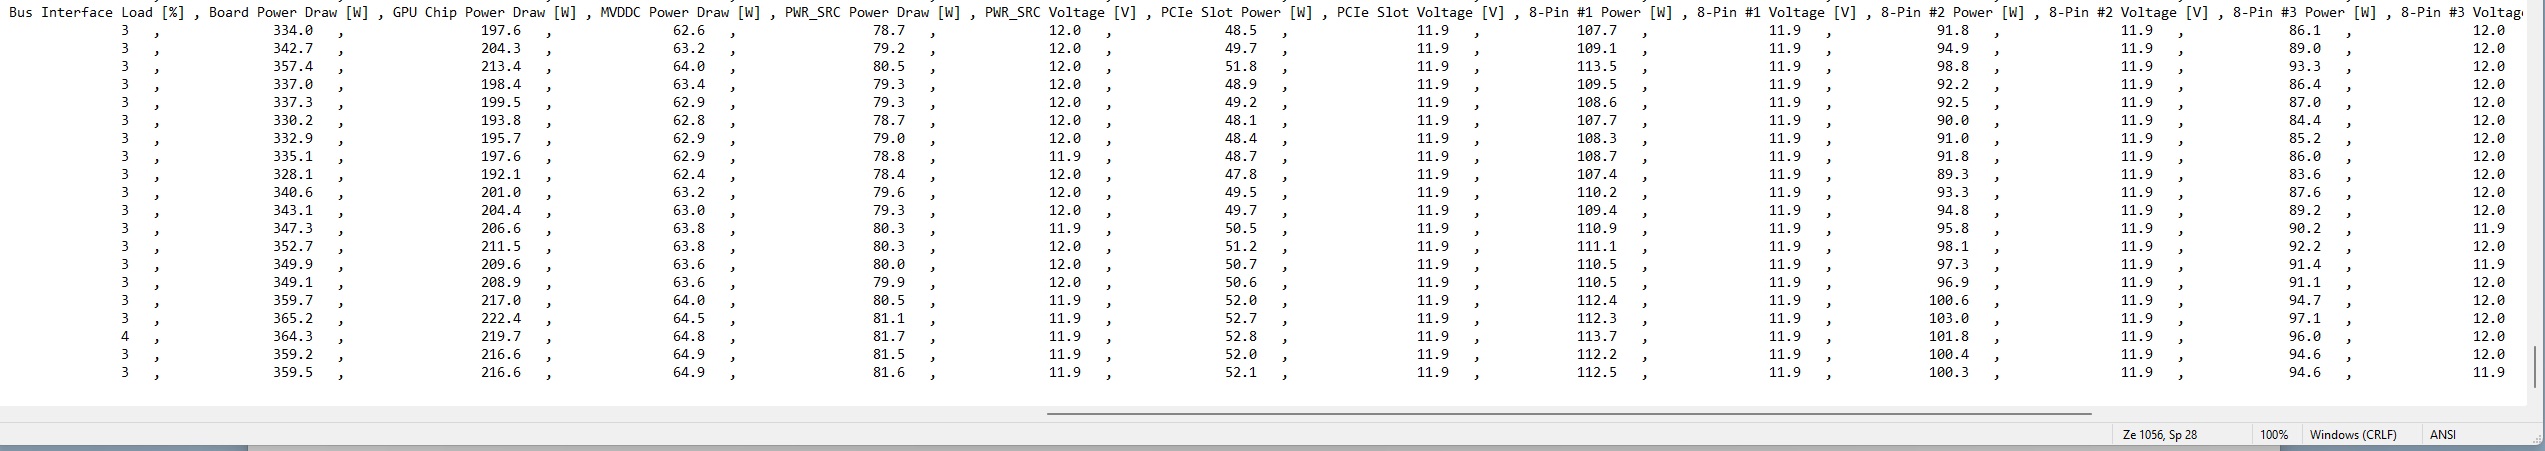Click MVDDC power value 64.8
The width and height of the screenshot is (2545, 451).
pyautogui.click(x=689, y=336)
